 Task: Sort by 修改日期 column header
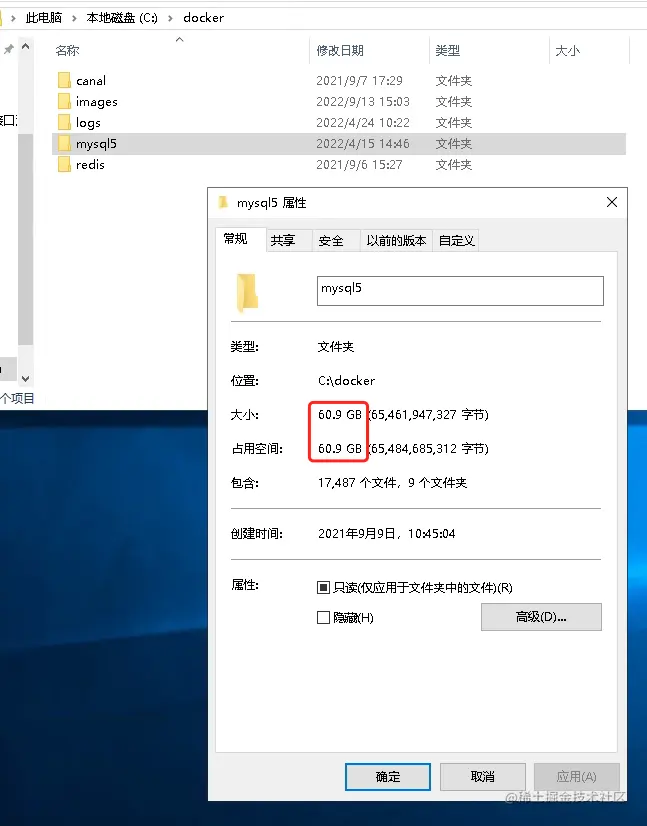coord(340,51)
